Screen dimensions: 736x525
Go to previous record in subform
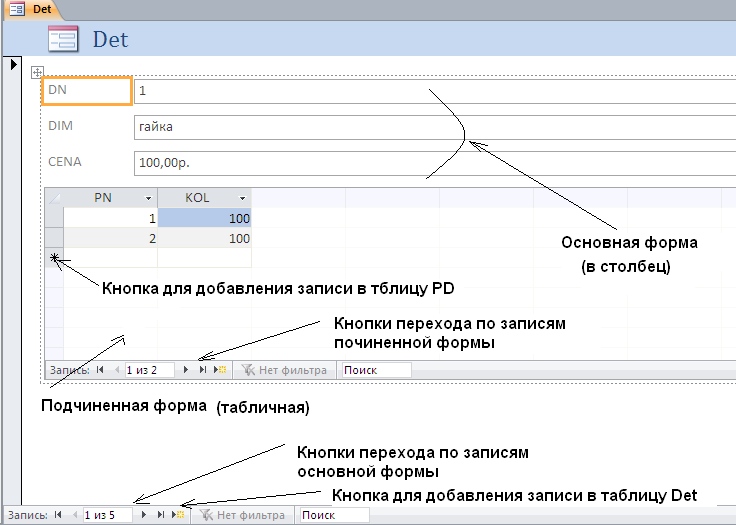pos(116,370)
